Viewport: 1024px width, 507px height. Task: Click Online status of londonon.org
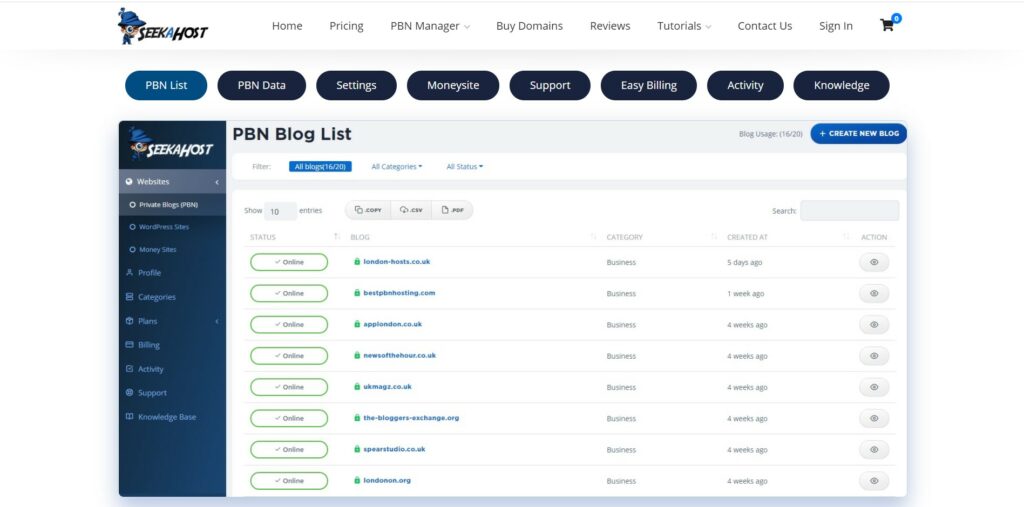click(x=289, y=481)
